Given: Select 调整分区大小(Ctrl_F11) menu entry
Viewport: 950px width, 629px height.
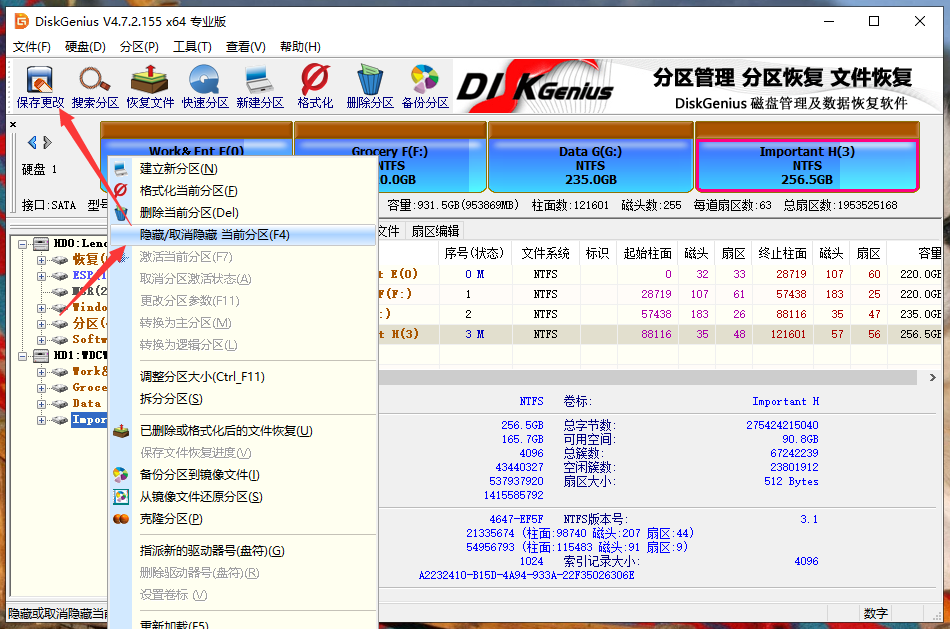Looking at the screenshot, I should 243,377.
